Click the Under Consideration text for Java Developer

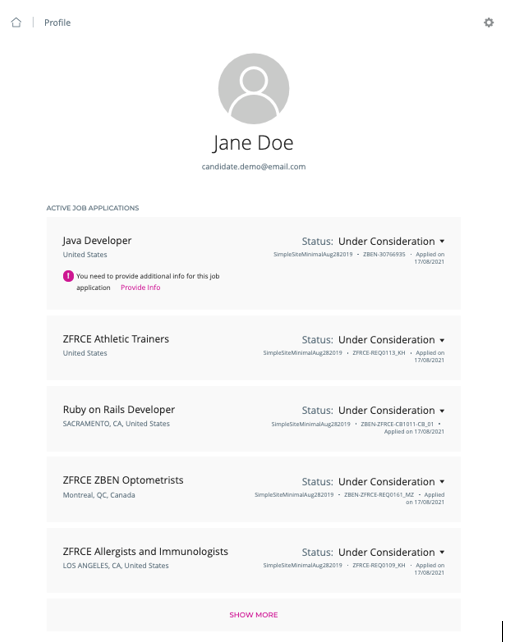[386, 241]
